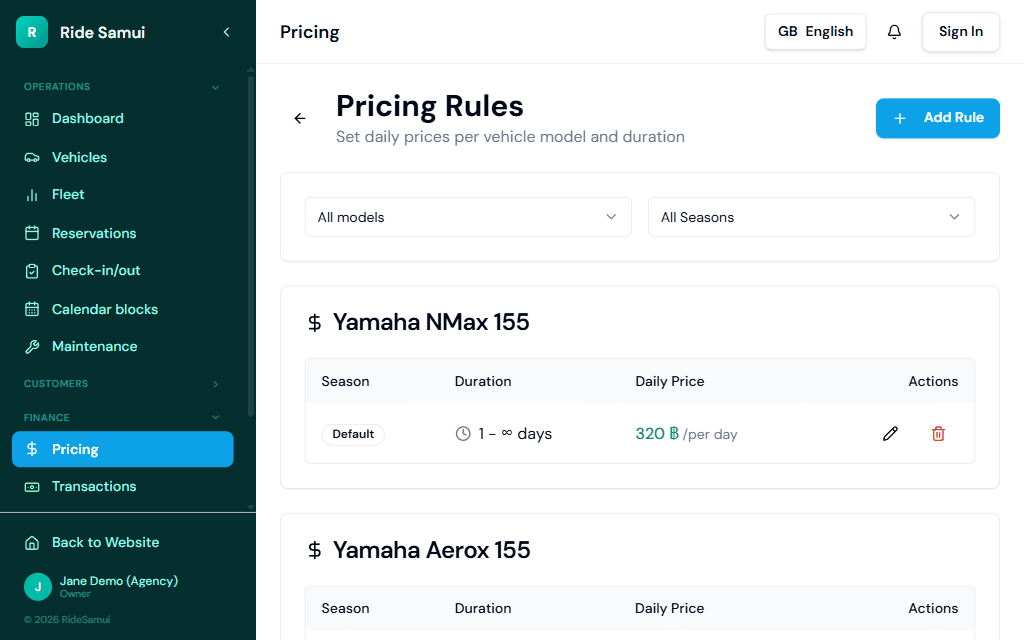
Task: Open Check-in/out page
Action: 123,271
